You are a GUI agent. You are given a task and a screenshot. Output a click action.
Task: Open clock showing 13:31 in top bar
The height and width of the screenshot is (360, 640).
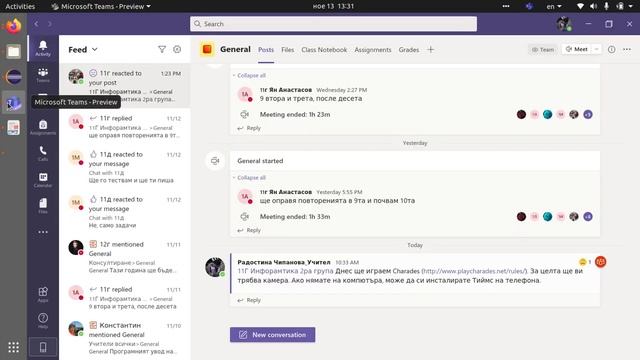333,6
